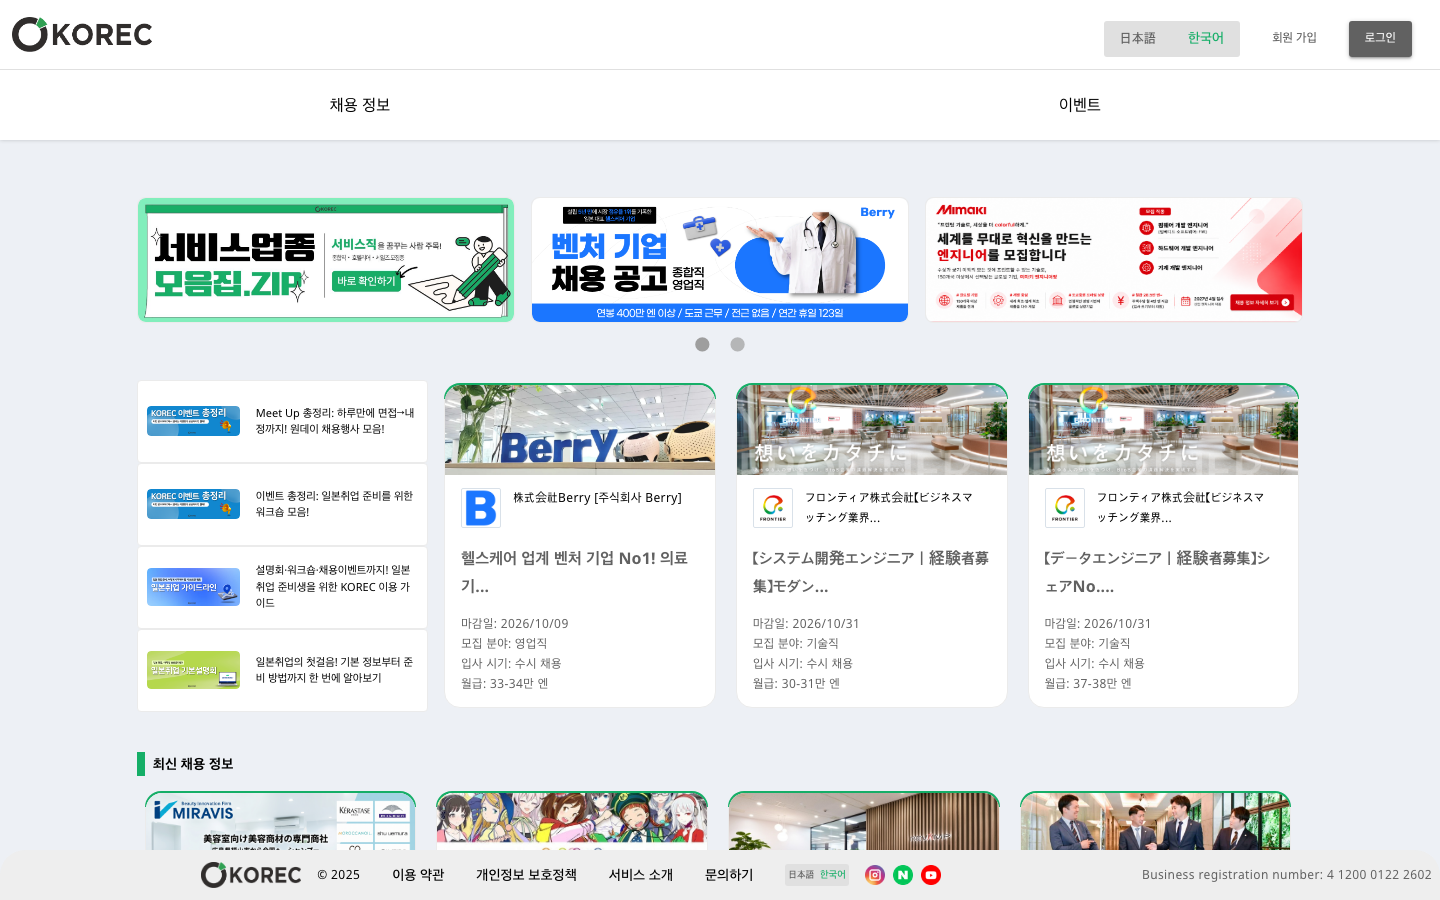Go to the second carousel slide dot
The height and width of the screenshot is (900, 1440).
[x=737, y=344]
